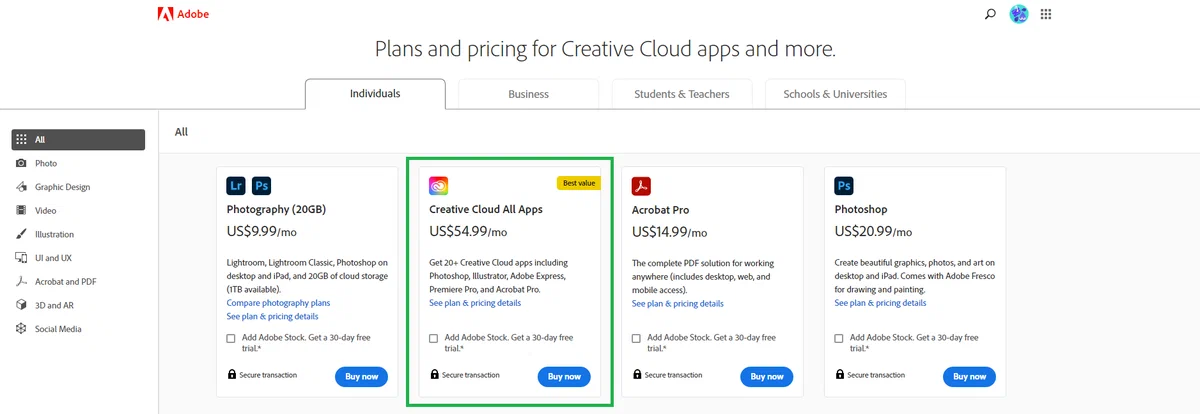Switch to the Business tab
The image size is (1200, 414).
pyautogui.click(x=528, y=94)
